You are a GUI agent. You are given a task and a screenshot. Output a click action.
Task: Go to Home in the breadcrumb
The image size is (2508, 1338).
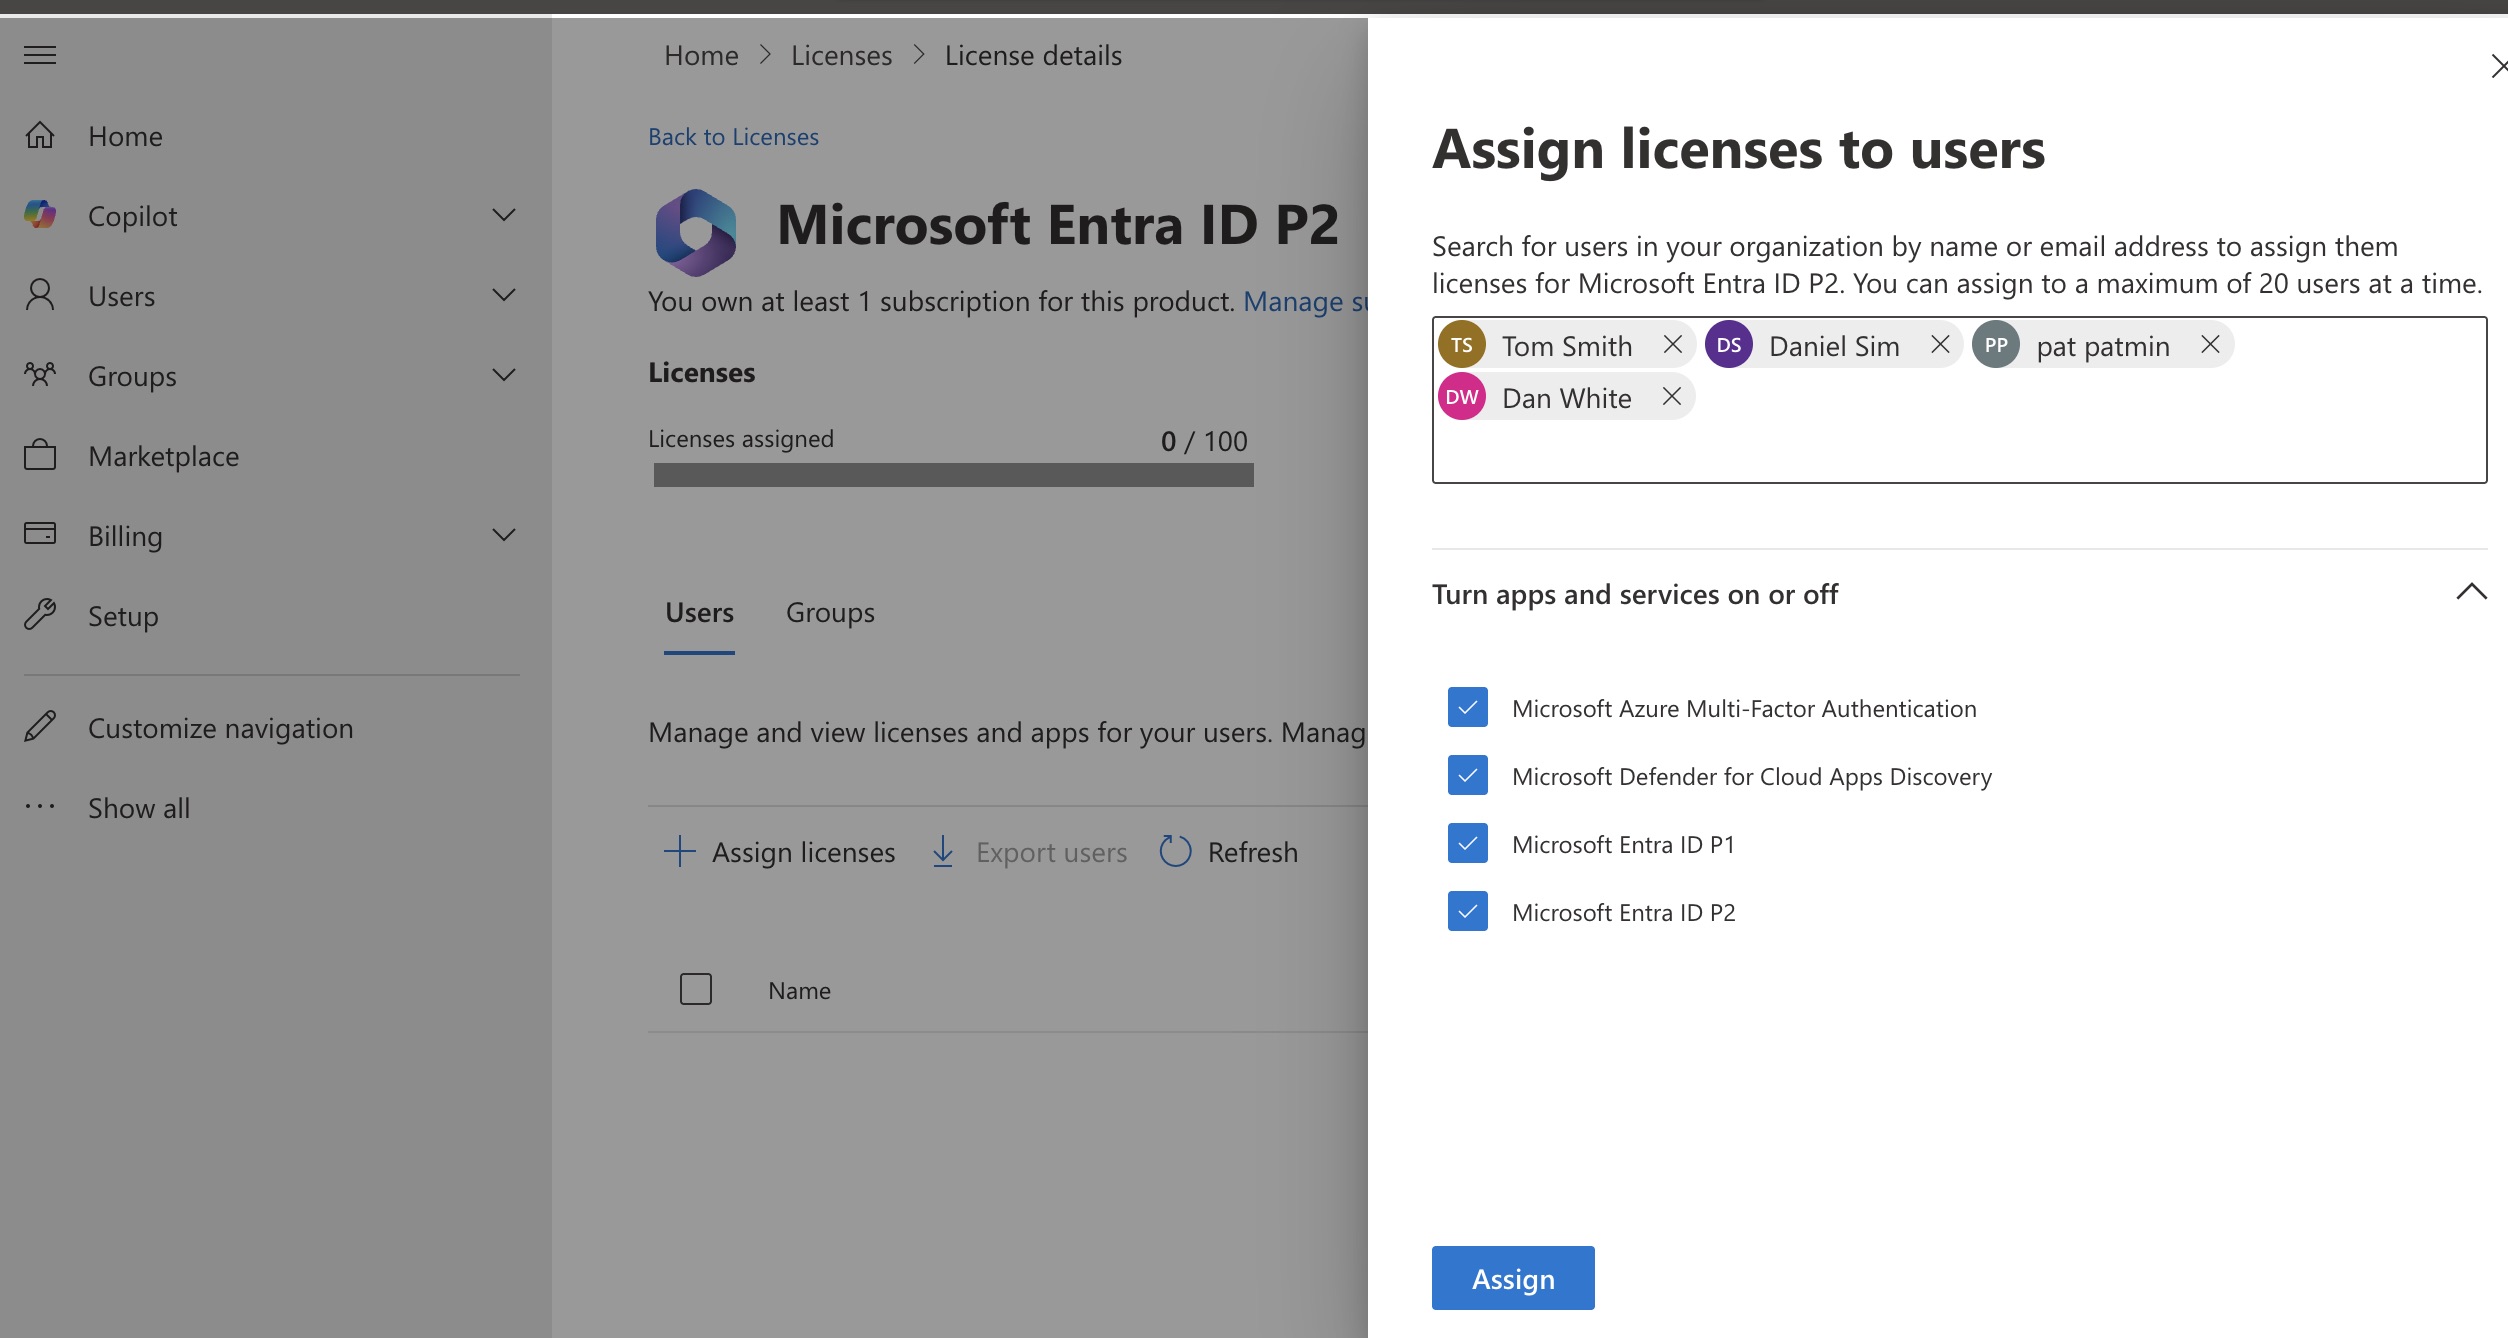pos(701,56)
